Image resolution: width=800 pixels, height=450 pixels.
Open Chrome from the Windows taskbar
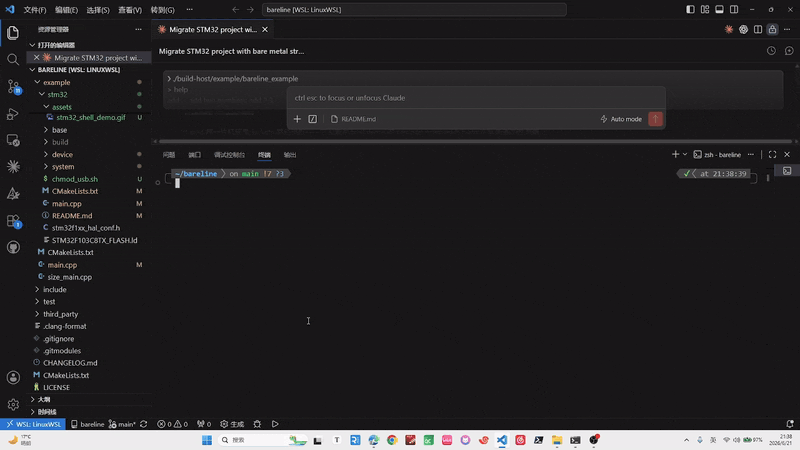[392, 440]
